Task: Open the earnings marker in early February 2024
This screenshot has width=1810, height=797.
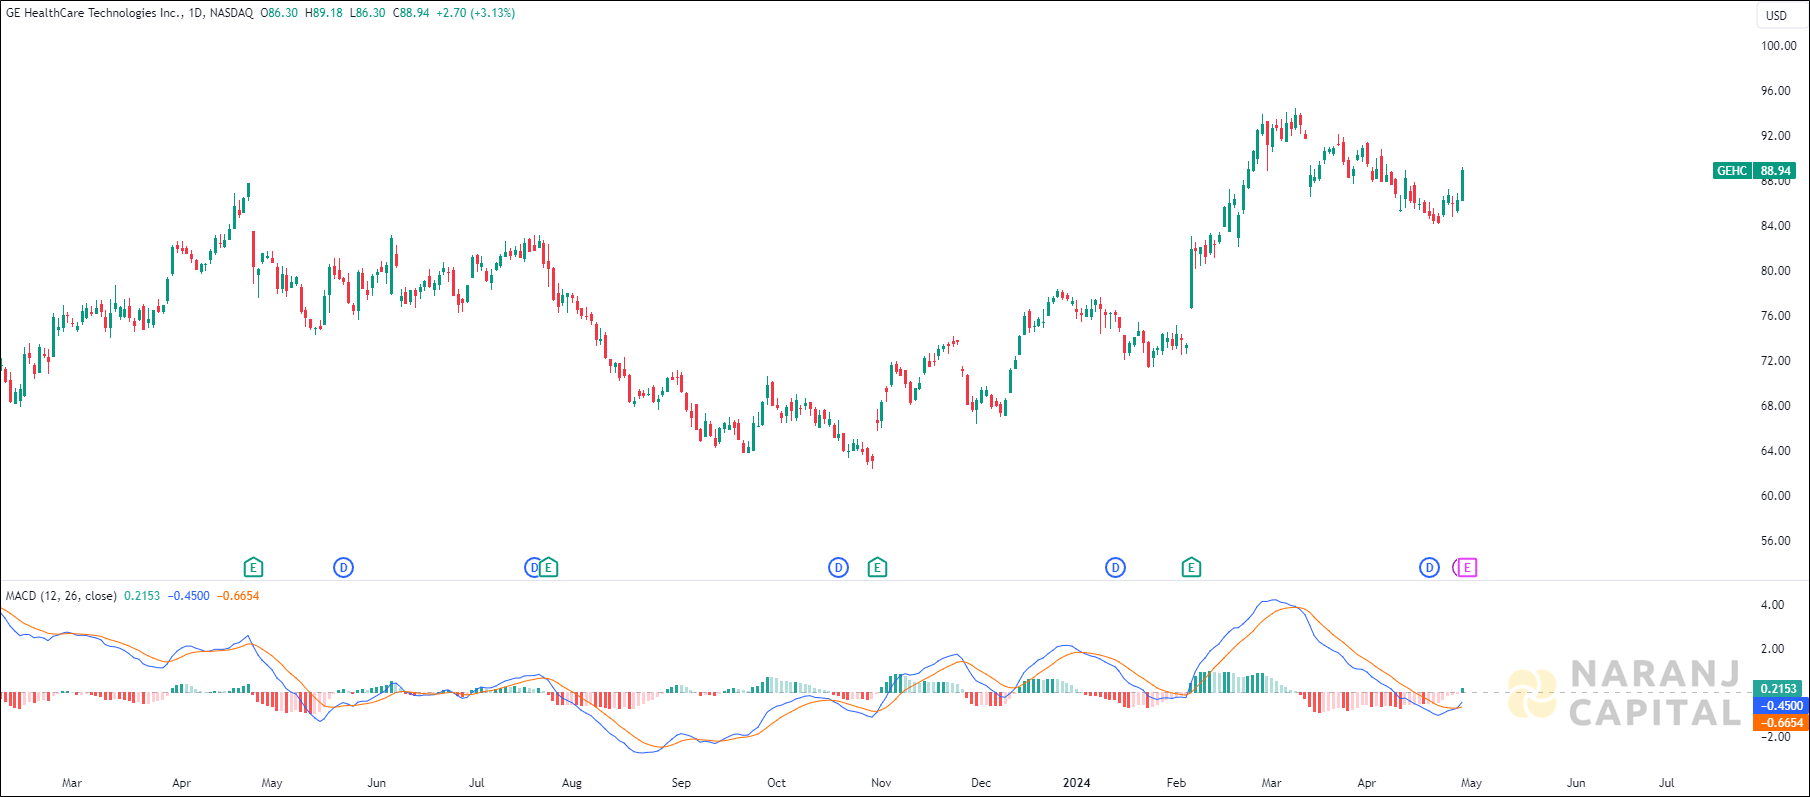Action: tap(1191, 568)
